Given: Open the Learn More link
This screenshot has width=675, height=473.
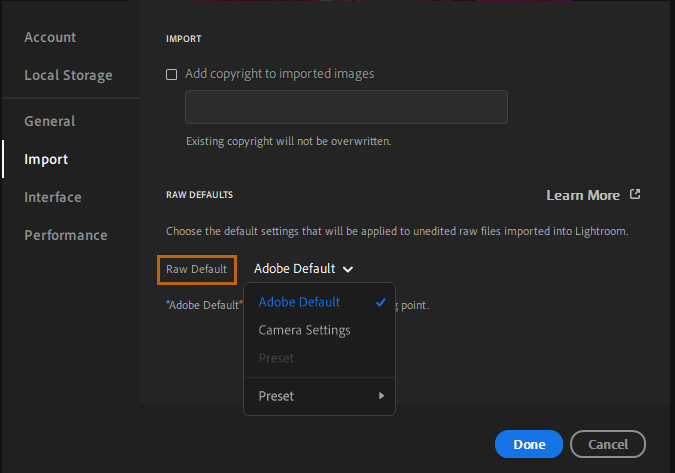Looking at the screenshot, I should pos(583,195).
